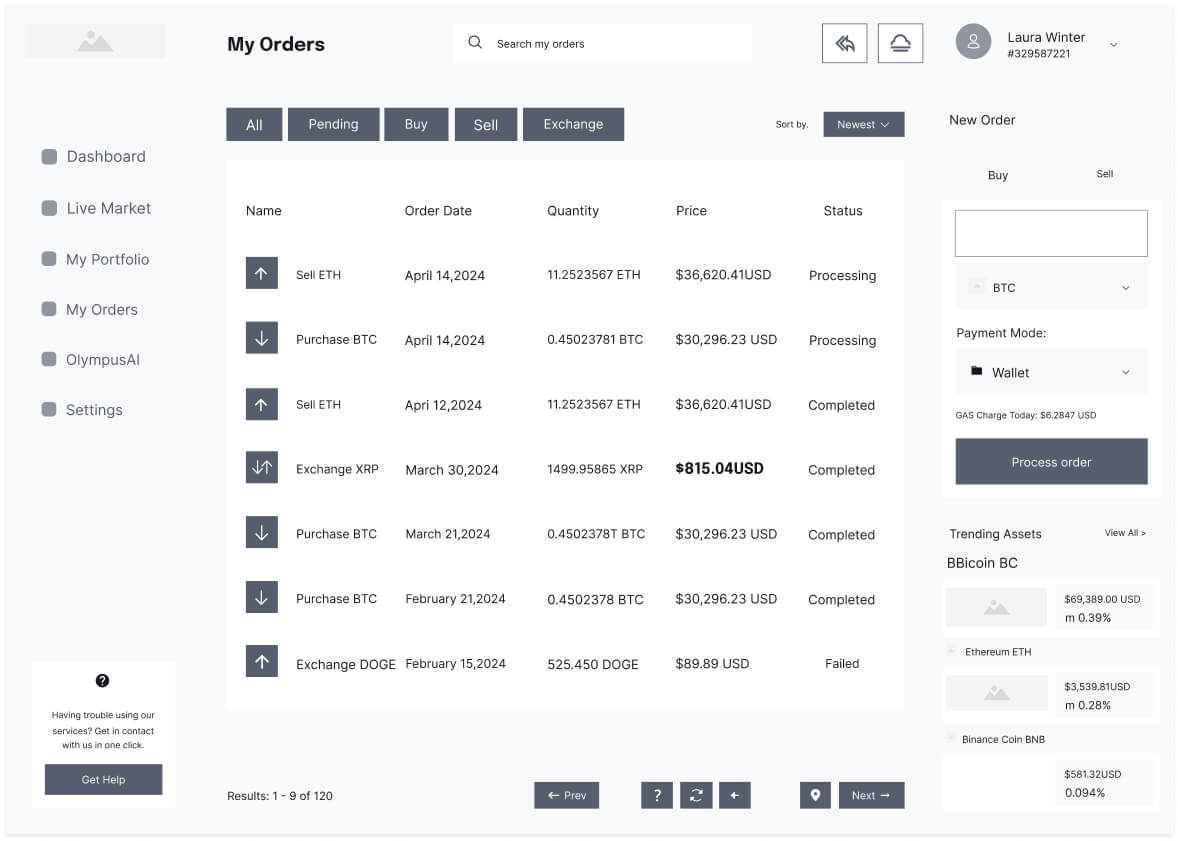Image resolution: width=1178 pixels, height=841 pixels.
Task: Click the bold $815.04USD price
Action: 719,468
